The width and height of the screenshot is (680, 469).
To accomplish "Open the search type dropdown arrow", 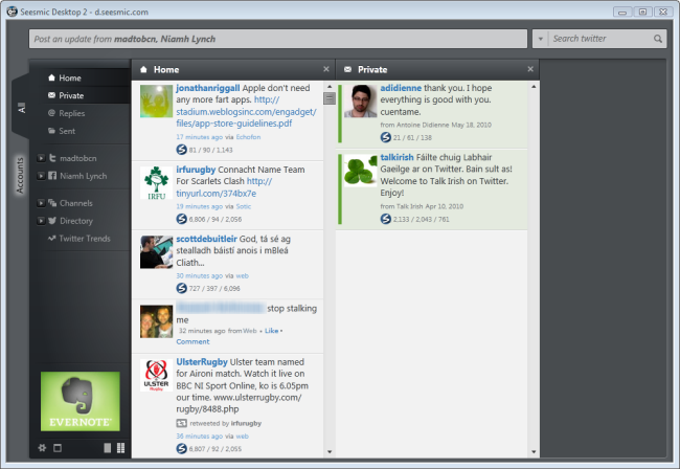I will coord(540,39).
